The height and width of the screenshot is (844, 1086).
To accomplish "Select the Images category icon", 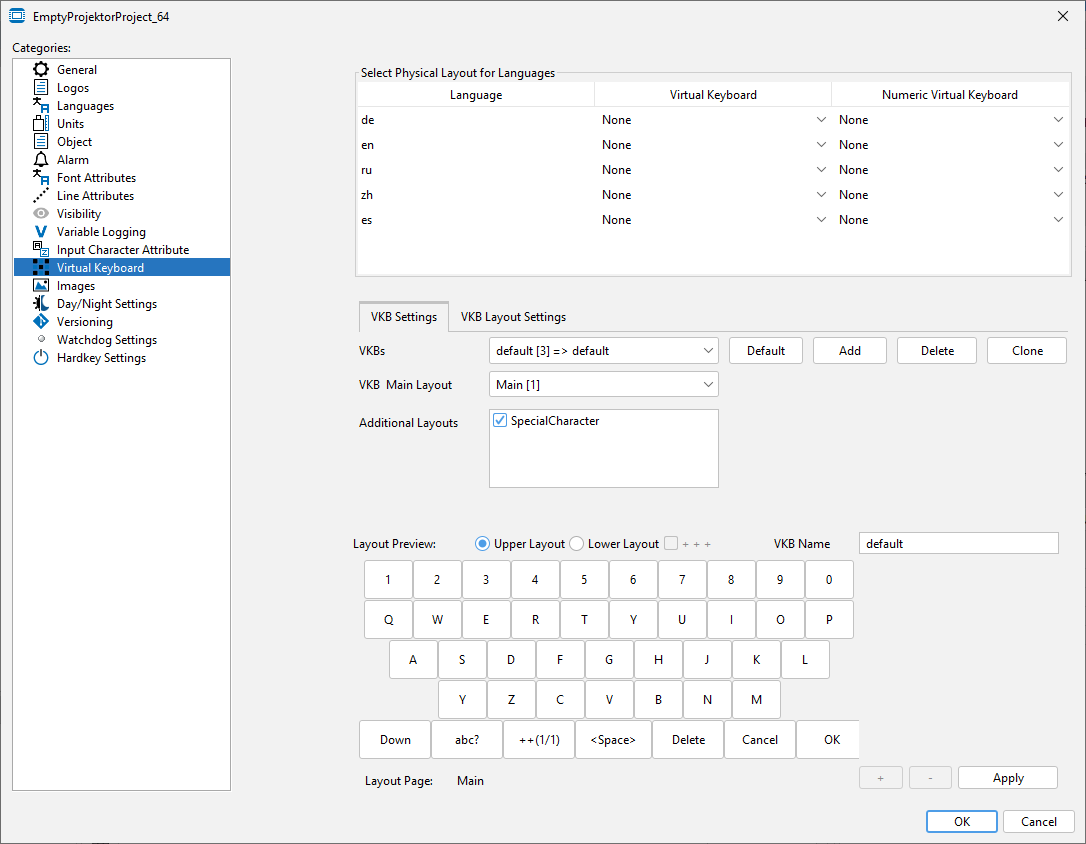I will [41, 286].
